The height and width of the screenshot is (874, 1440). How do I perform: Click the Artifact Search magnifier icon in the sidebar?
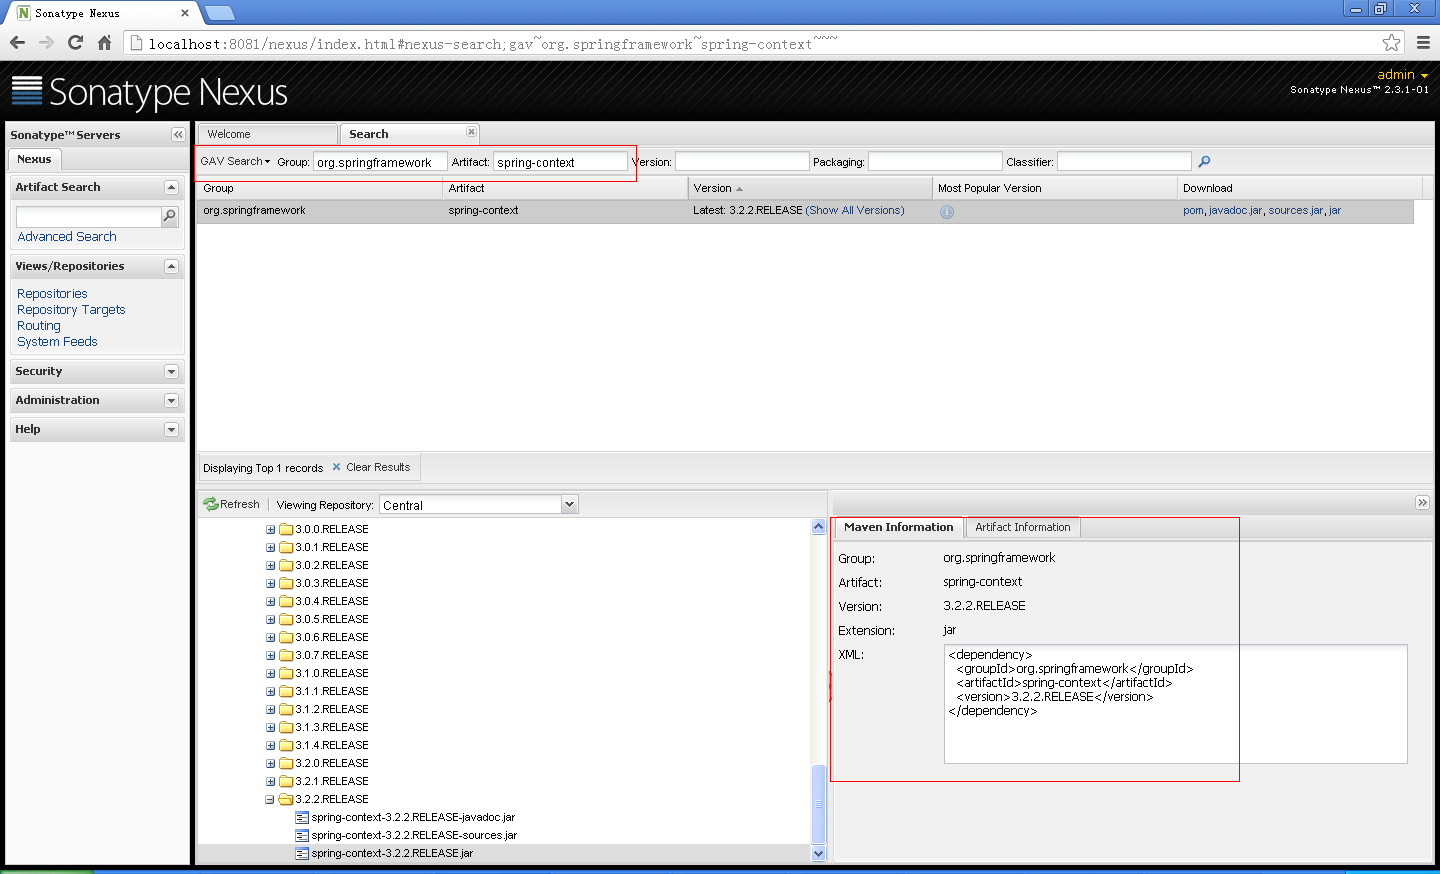point(170,216)
